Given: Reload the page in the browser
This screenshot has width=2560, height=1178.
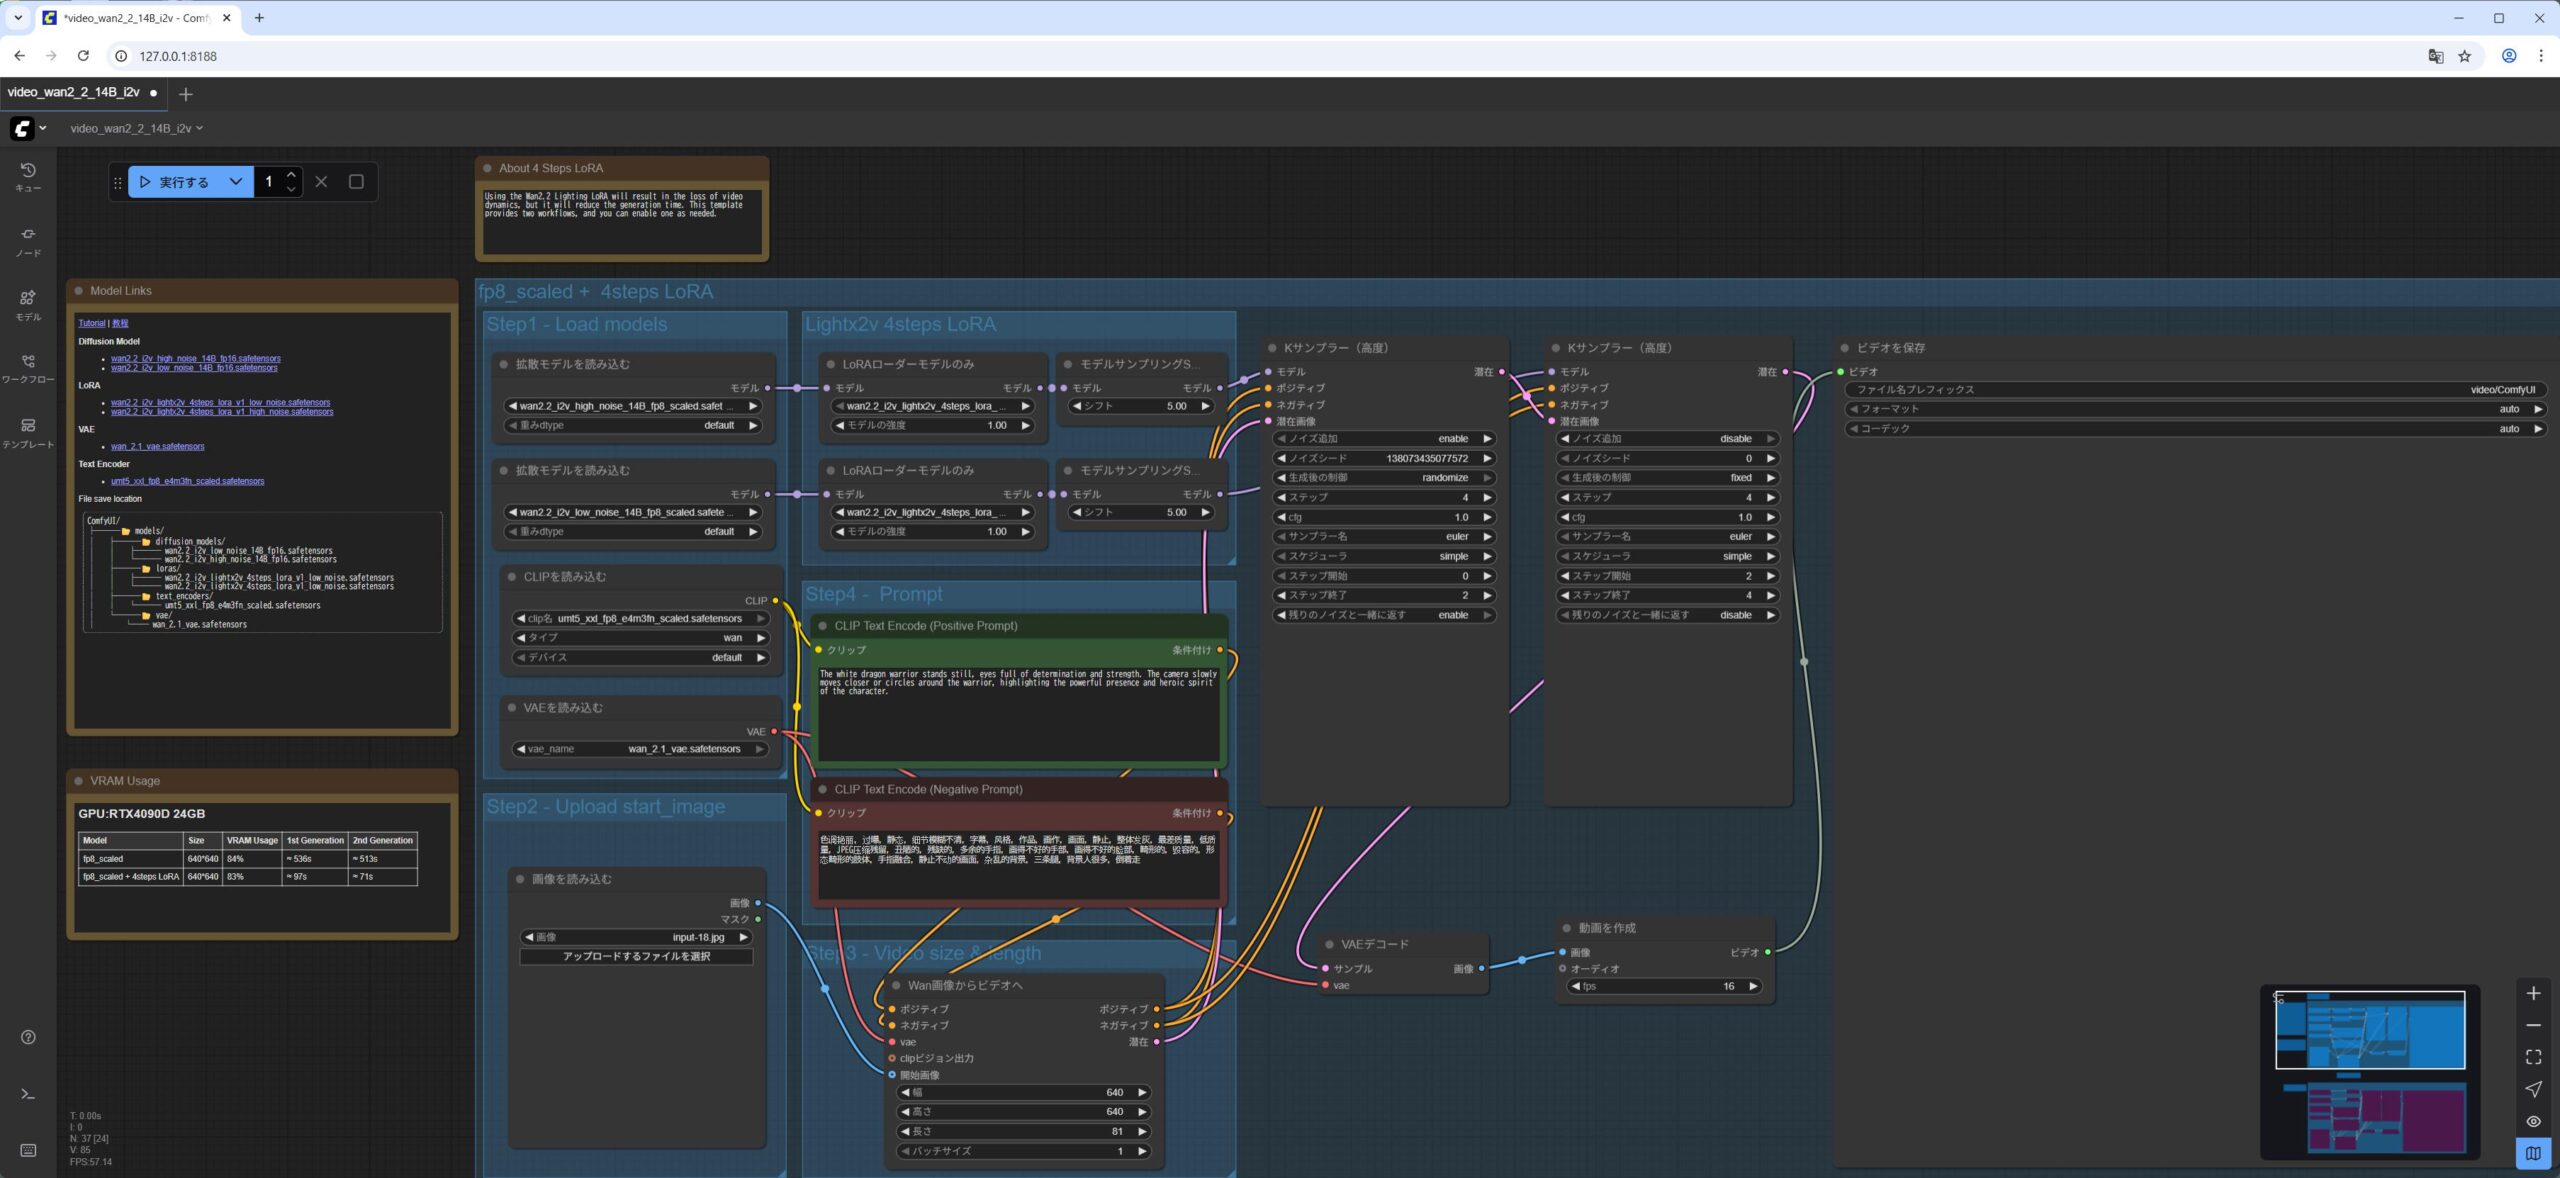Looking at the screenshot, I should coord(83,56).
